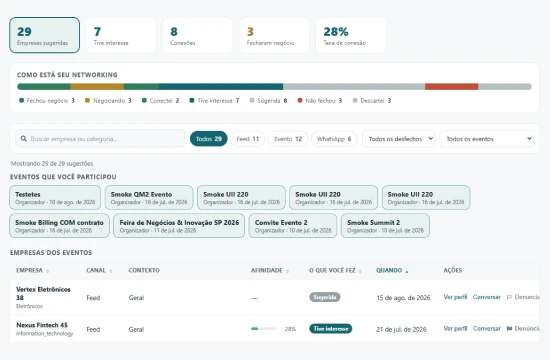The width and height of the screenshot is (550, 360).
Task: Open the Smoke Summit 2 chip
Action: tap(385, 226)
